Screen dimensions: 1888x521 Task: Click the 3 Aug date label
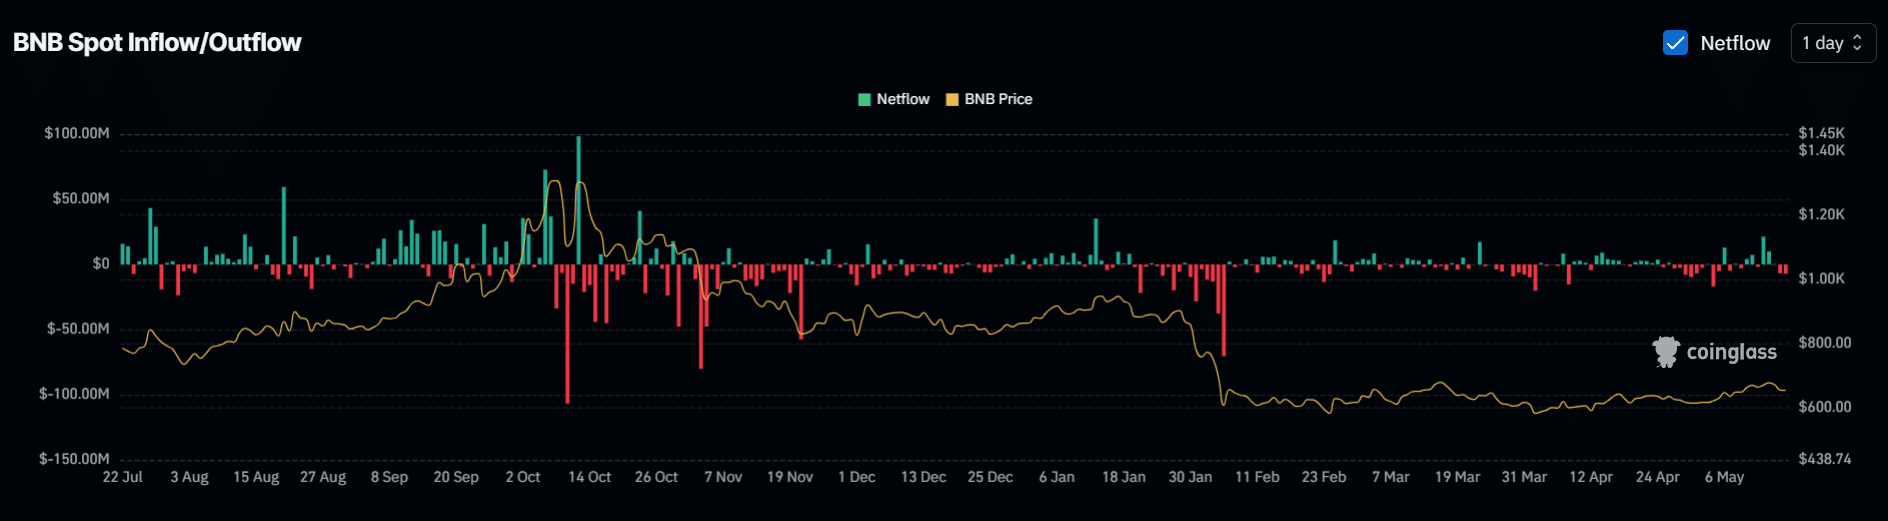pos(189,477)
